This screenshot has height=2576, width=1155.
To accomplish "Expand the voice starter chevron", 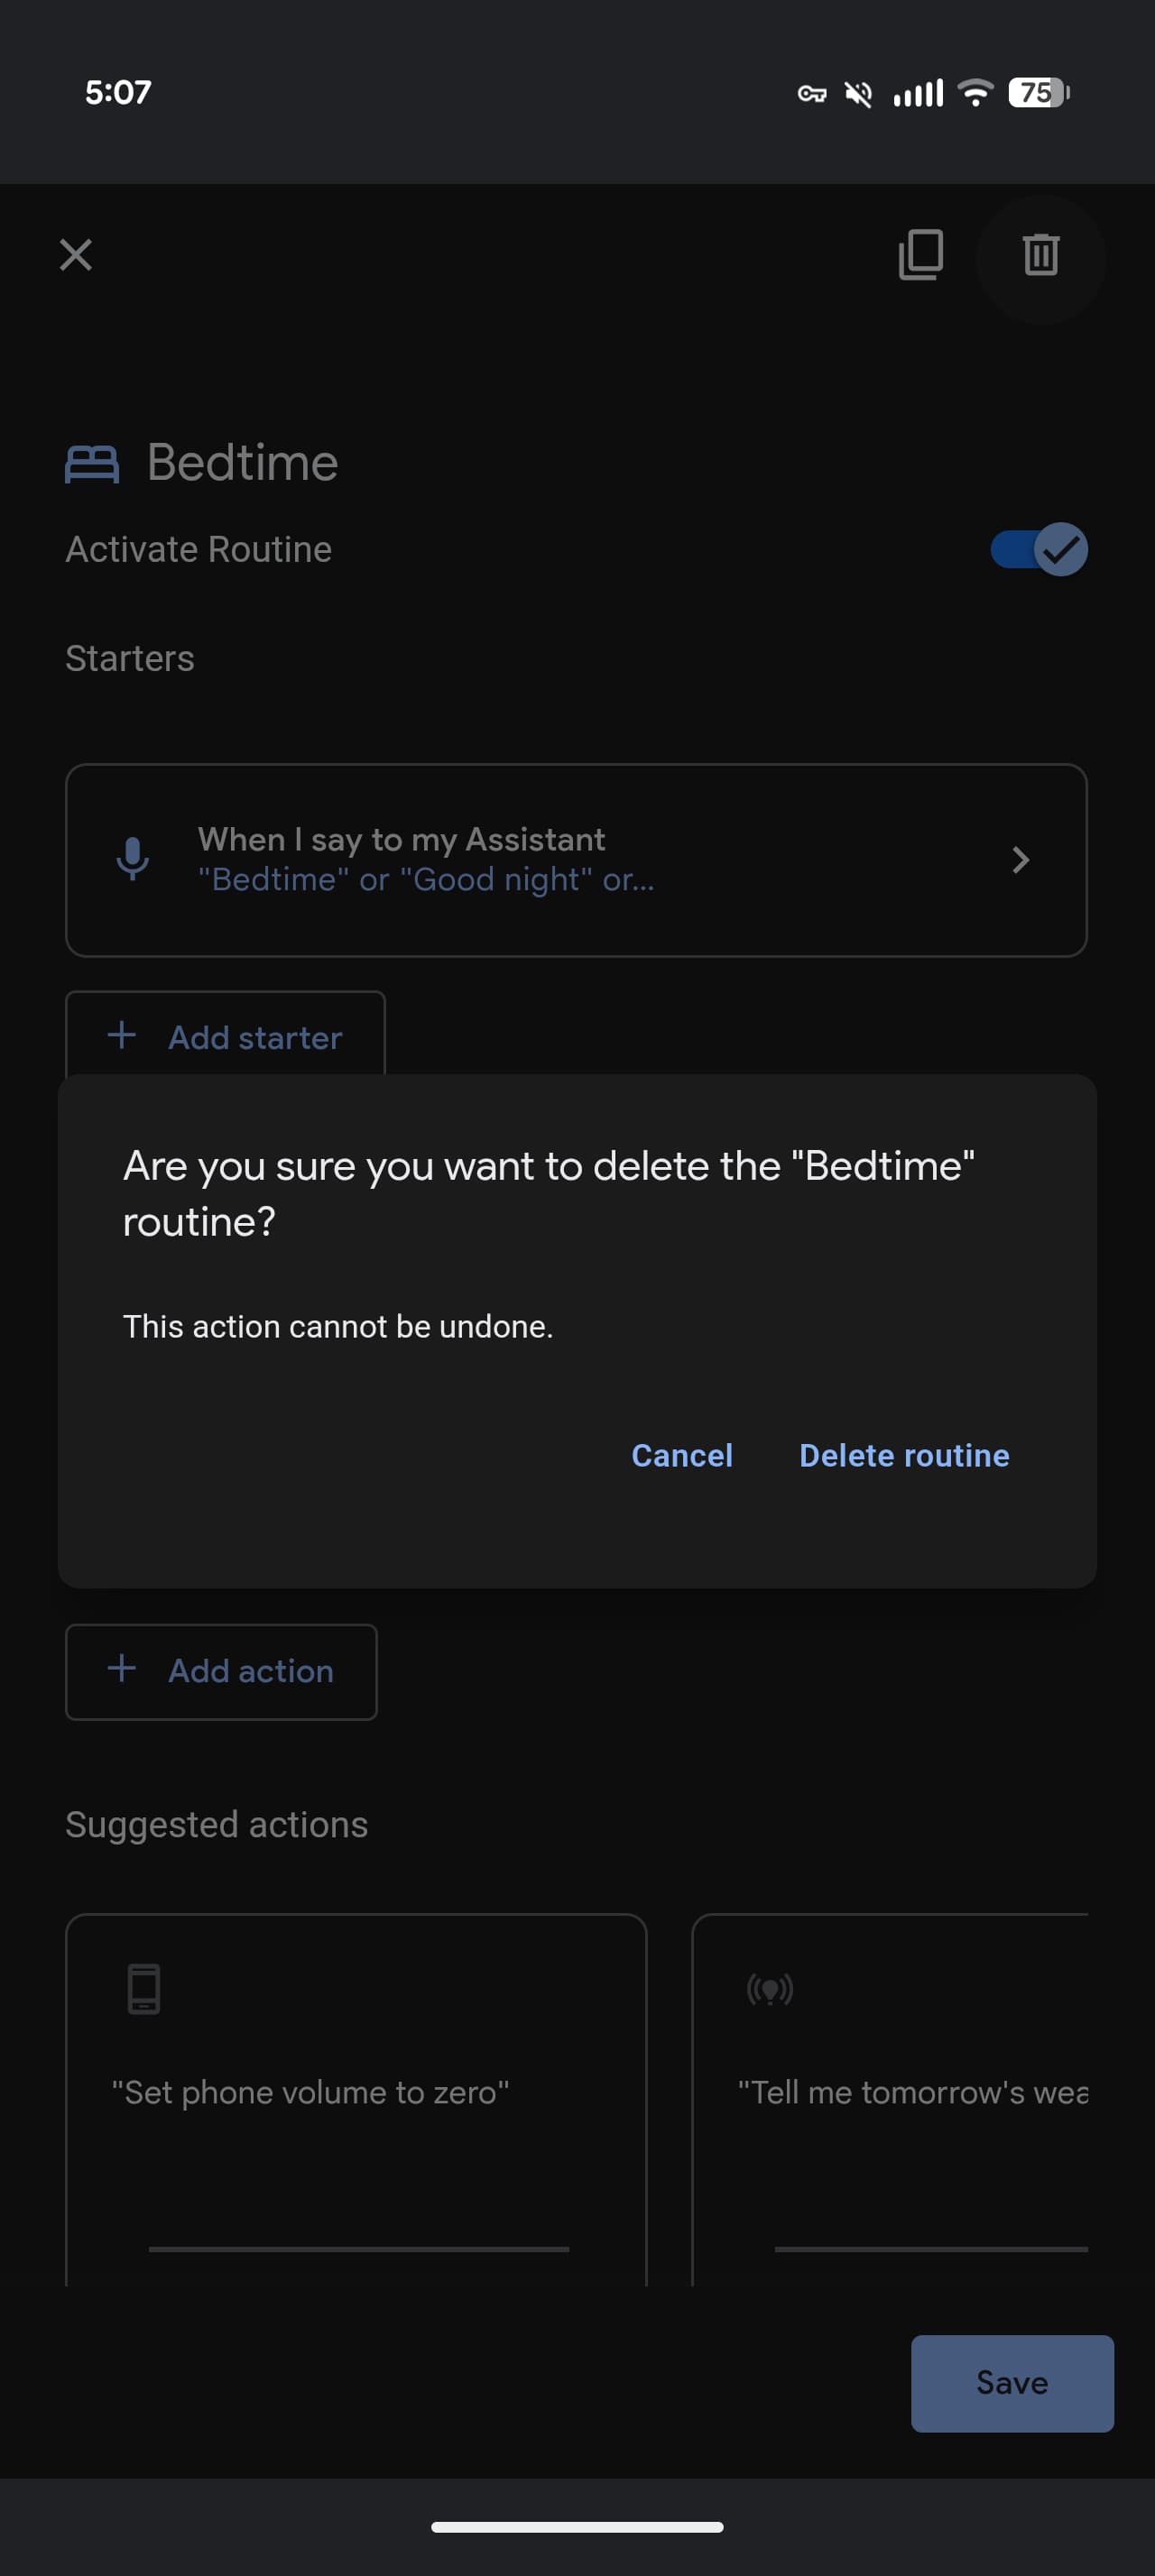I will (1020, 860).
